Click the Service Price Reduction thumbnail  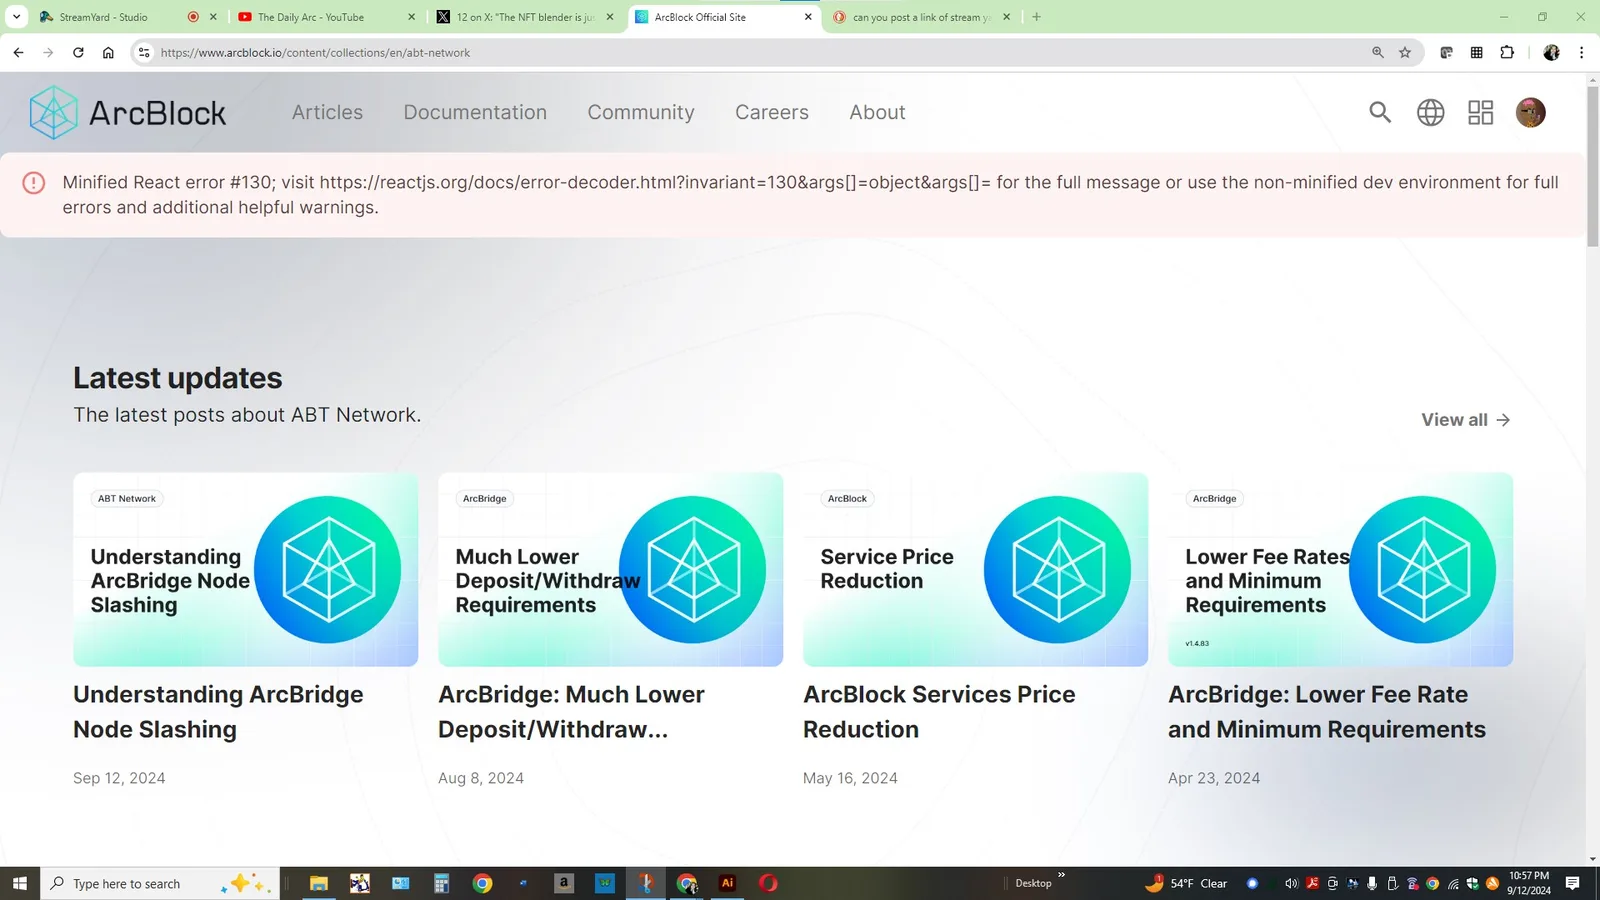coord(975,569)
